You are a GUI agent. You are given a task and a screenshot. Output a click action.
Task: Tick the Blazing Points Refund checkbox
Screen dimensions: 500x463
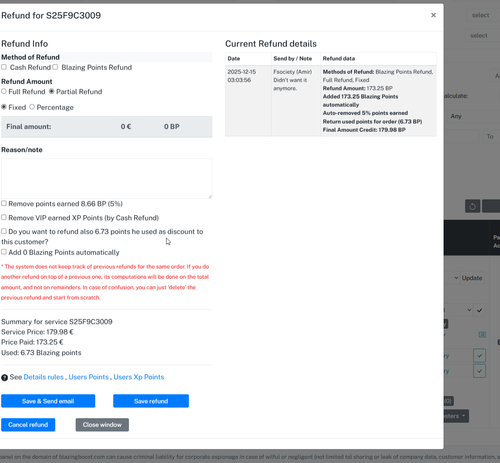(x=55, y=67)
